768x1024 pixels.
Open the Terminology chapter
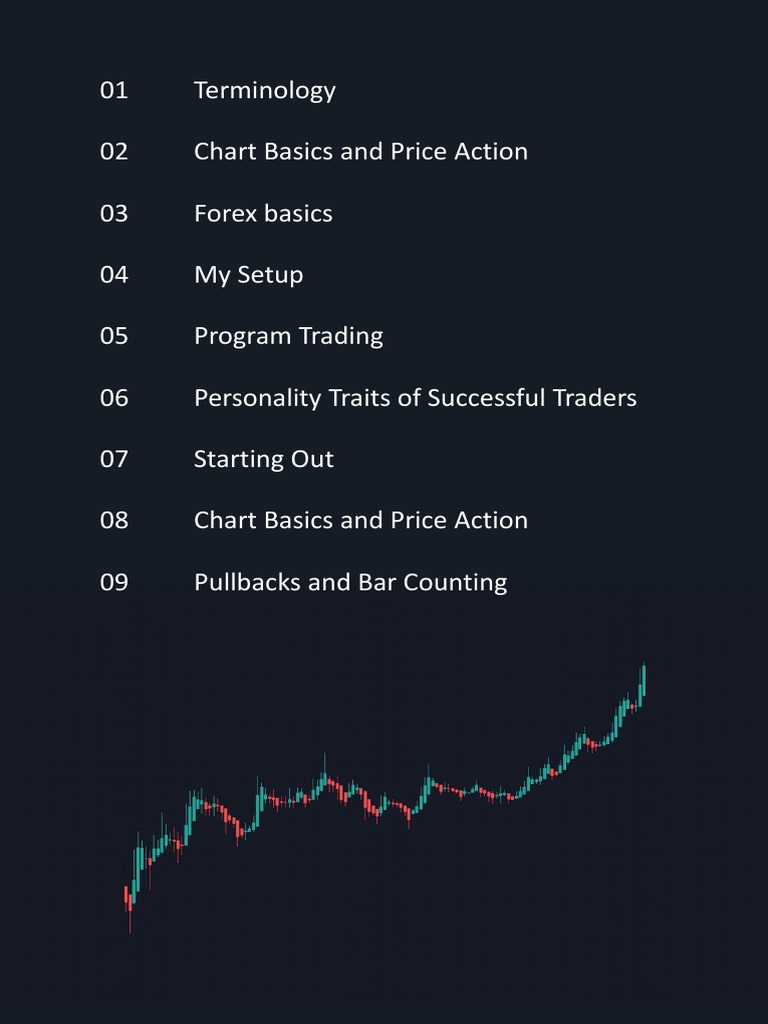tap(264, 91)
